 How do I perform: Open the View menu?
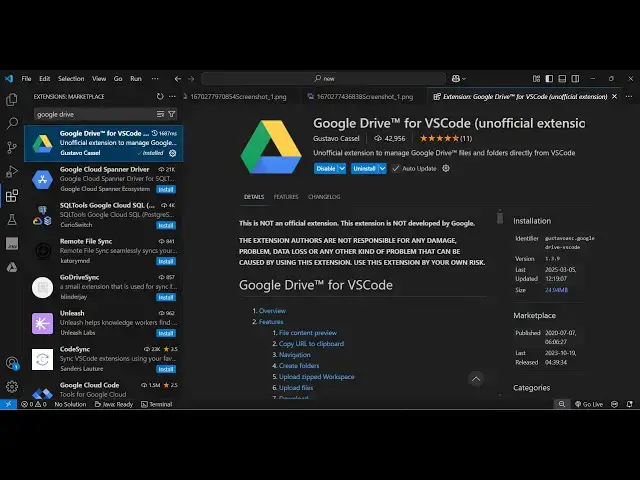coord(99,78)
